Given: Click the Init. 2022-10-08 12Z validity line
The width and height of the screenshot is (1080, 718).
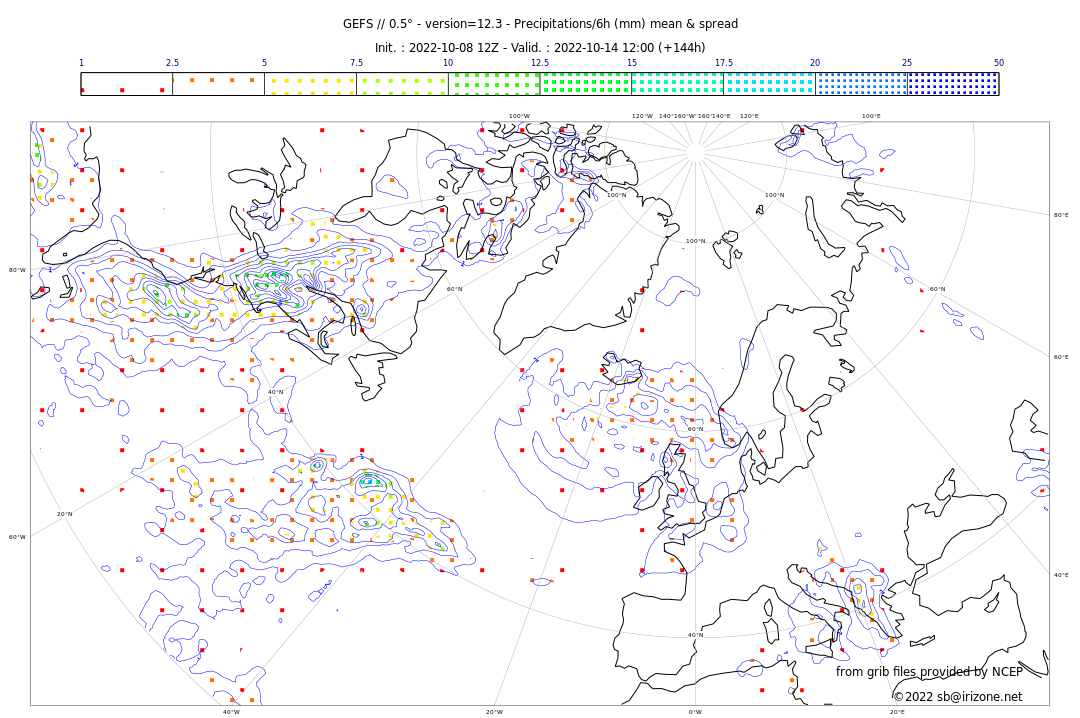Looking at the screenshot, I should (x=540, y=48).
